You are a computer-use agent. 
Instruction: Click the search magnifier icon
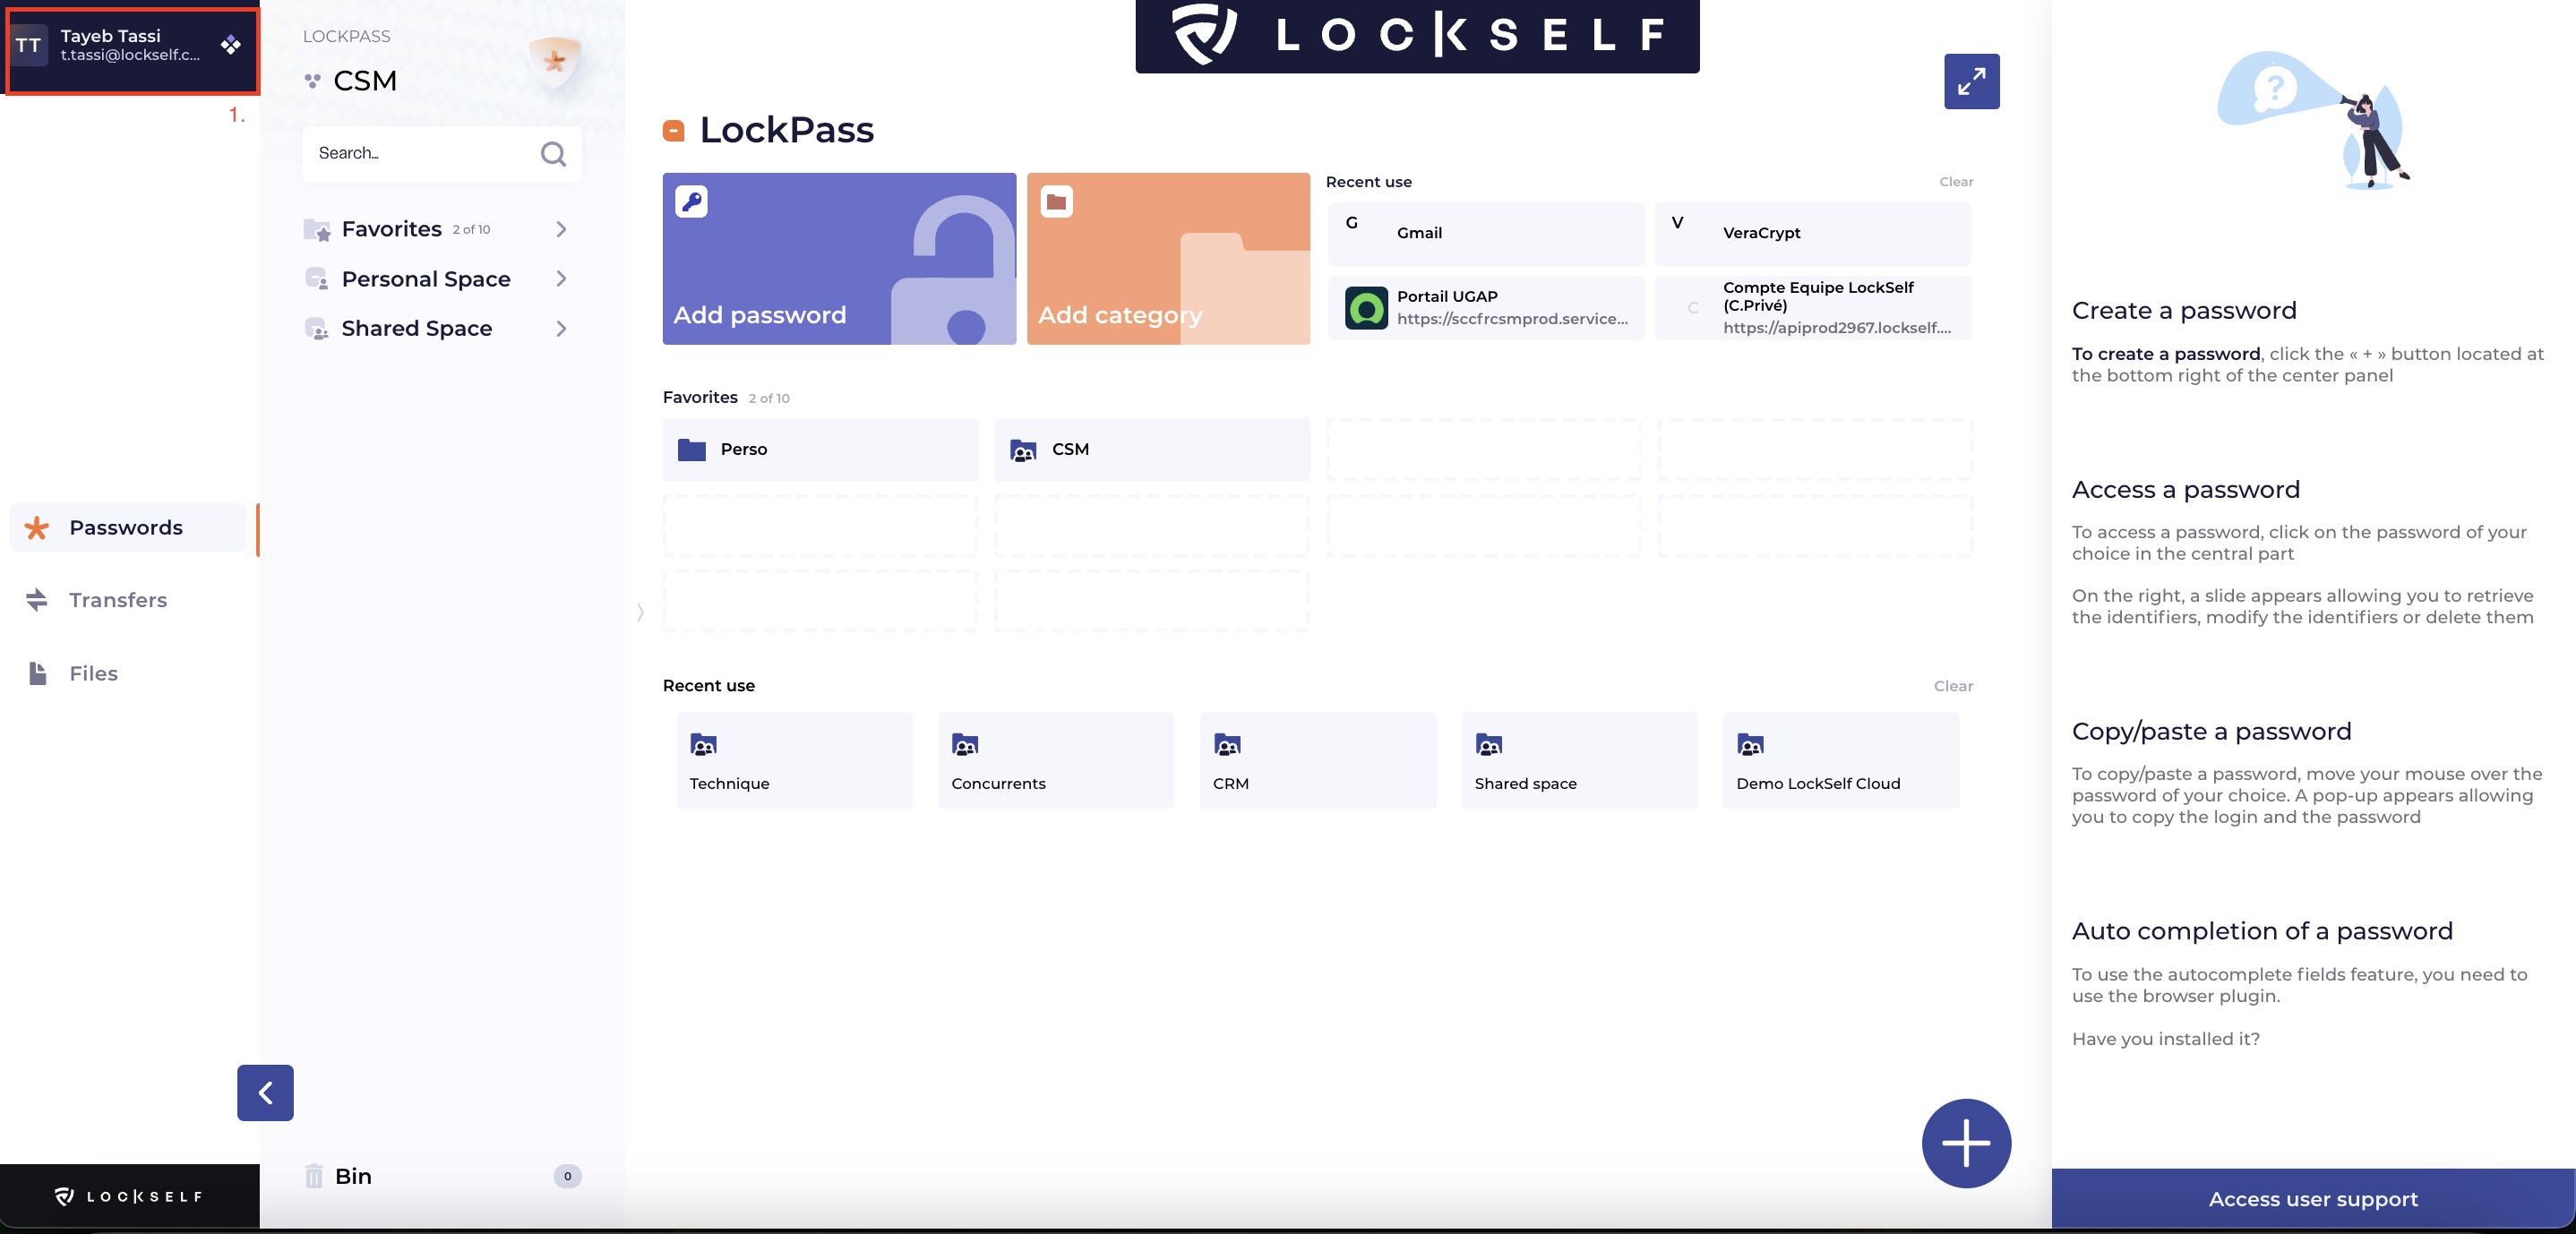(553, 154)
